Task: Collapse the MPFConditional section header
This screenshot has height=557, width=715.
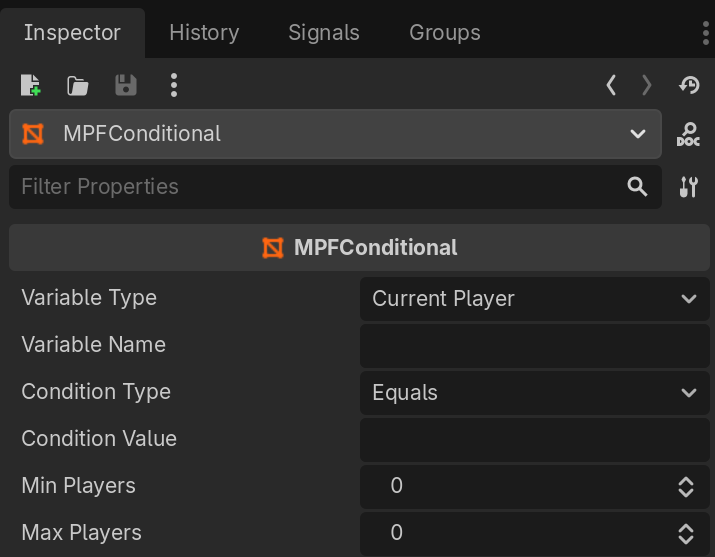Action: coord(359,247)
